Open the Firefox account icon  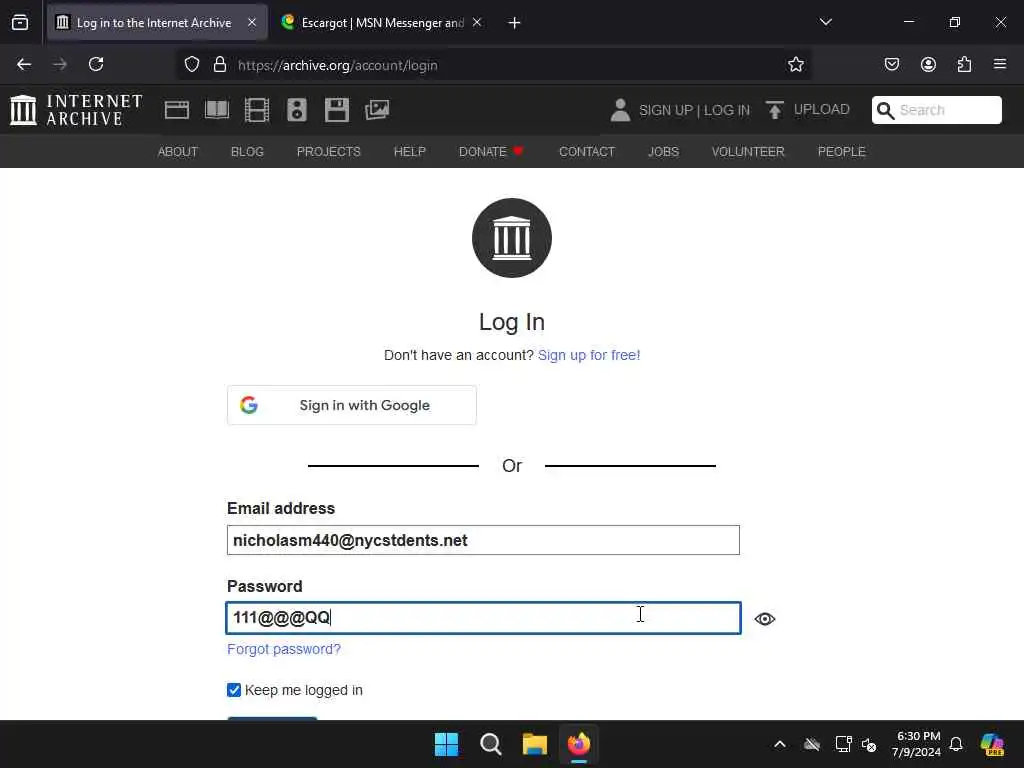click(x=928, y=65)
